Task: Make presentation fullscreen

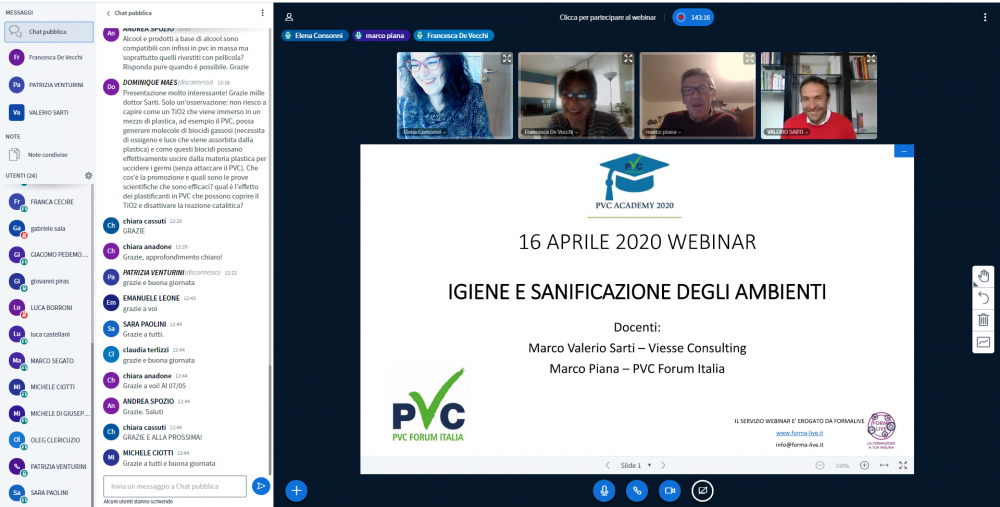Action: pos(903,465)
